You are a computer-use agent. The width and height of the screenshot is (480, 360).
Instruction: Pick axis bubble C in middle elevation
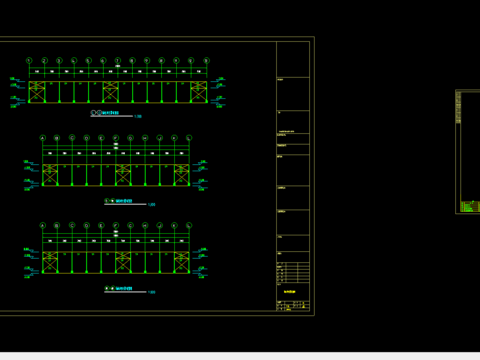(72, 138)
